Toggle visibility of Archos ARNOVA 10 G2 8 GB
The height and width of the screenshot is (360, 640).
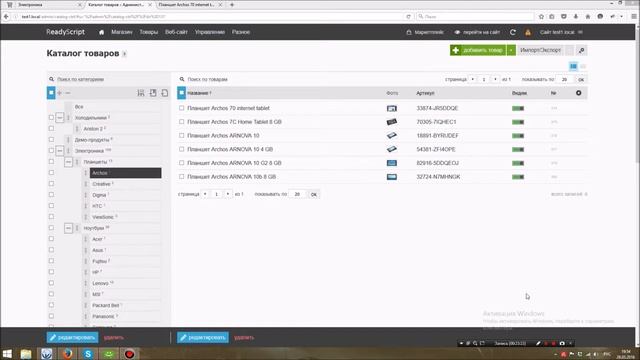518,163
